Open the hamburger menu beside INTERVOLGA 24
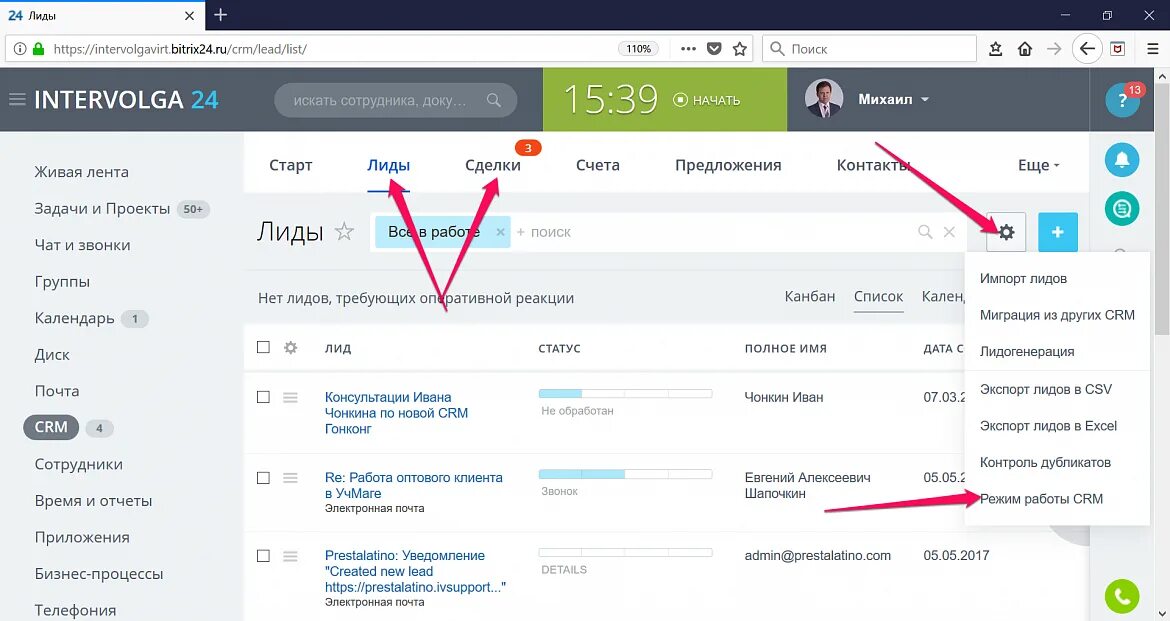 [x=16, y=99]
